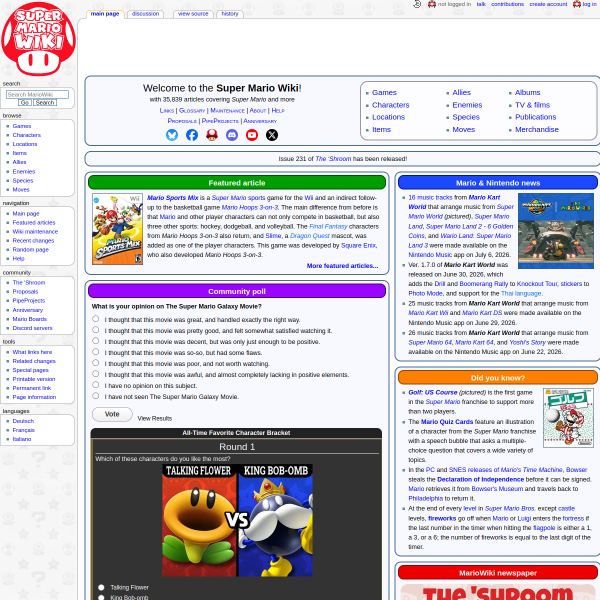Open the Discord social icon

(232, 135)
